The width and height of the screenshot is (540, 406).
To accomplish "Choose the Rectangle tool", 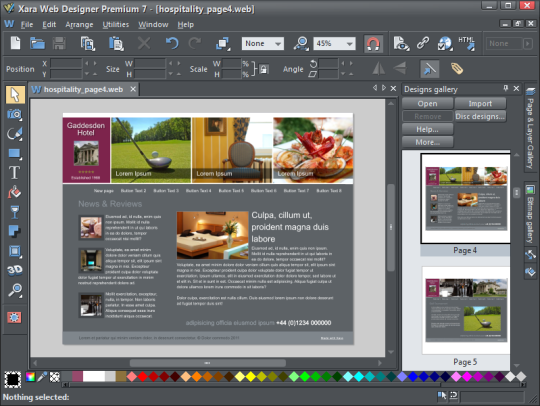I will coord(14,153).
